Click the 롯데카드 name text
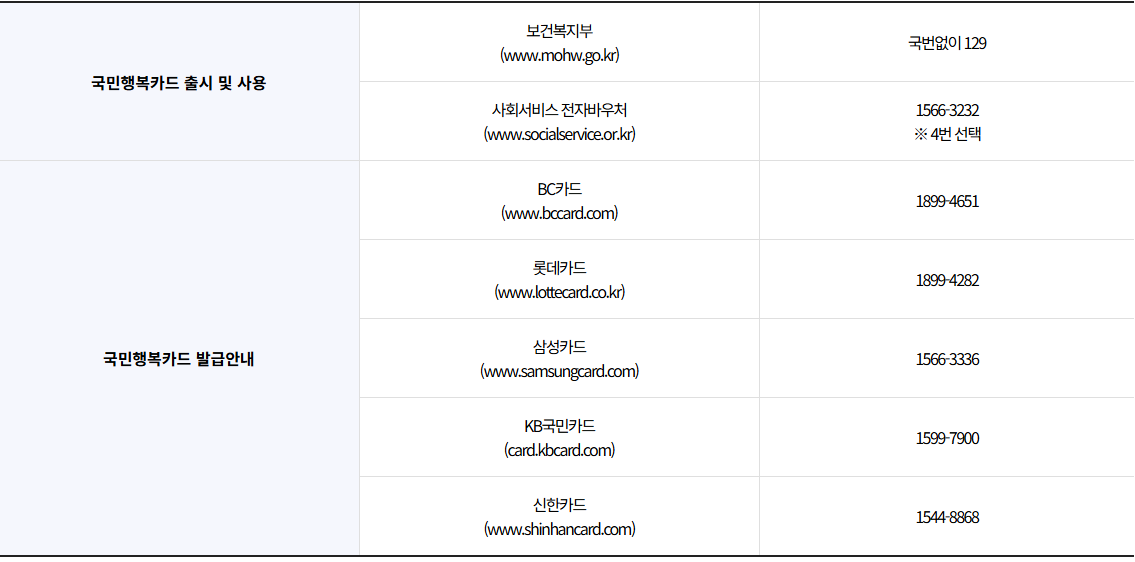 click(559, 268)
